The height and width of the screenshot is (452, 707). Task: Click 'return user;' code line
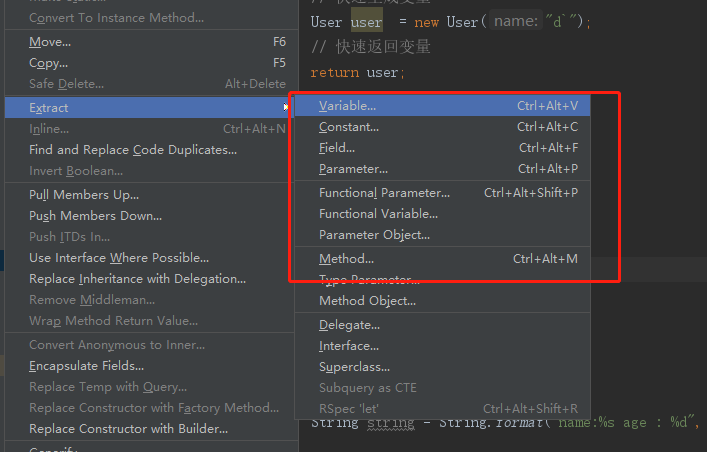pyautogui.click(x=358, y=72)
